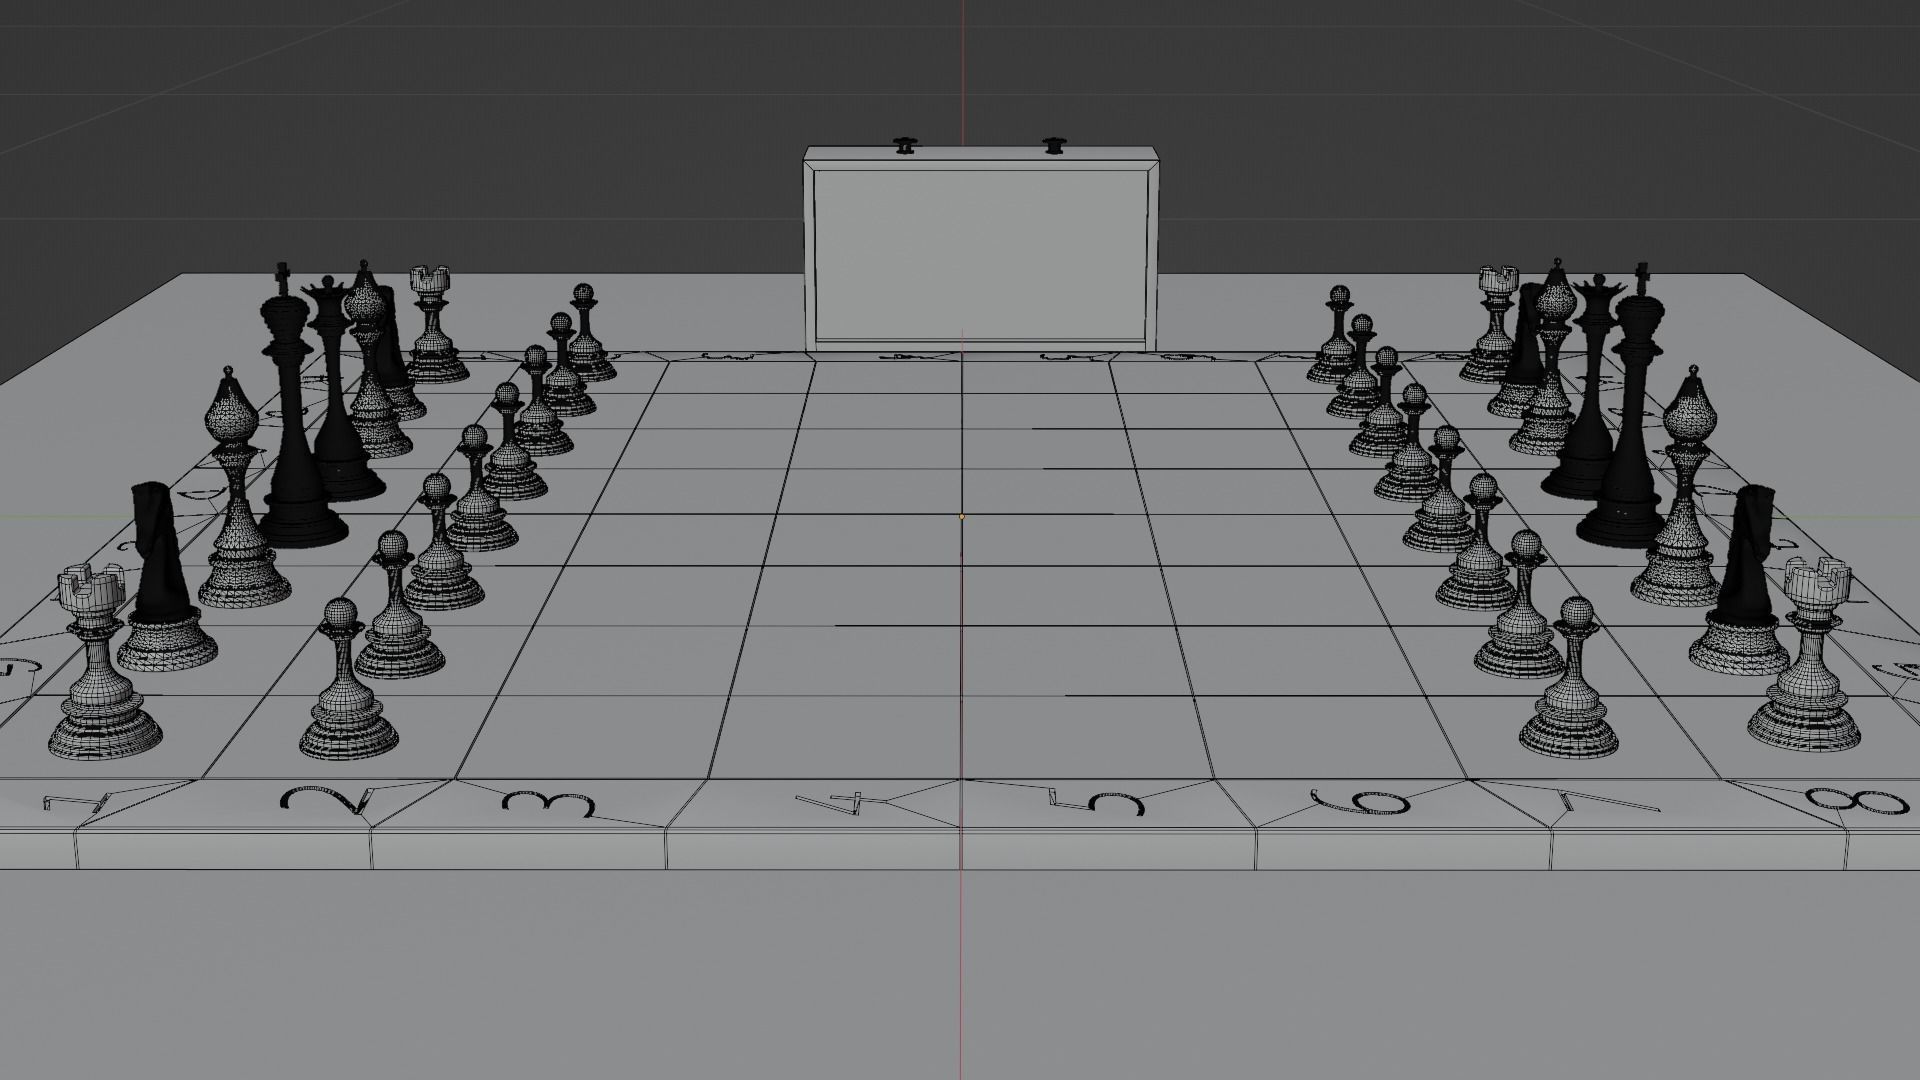Click the number 5 label on board edge

point(1096,802)
